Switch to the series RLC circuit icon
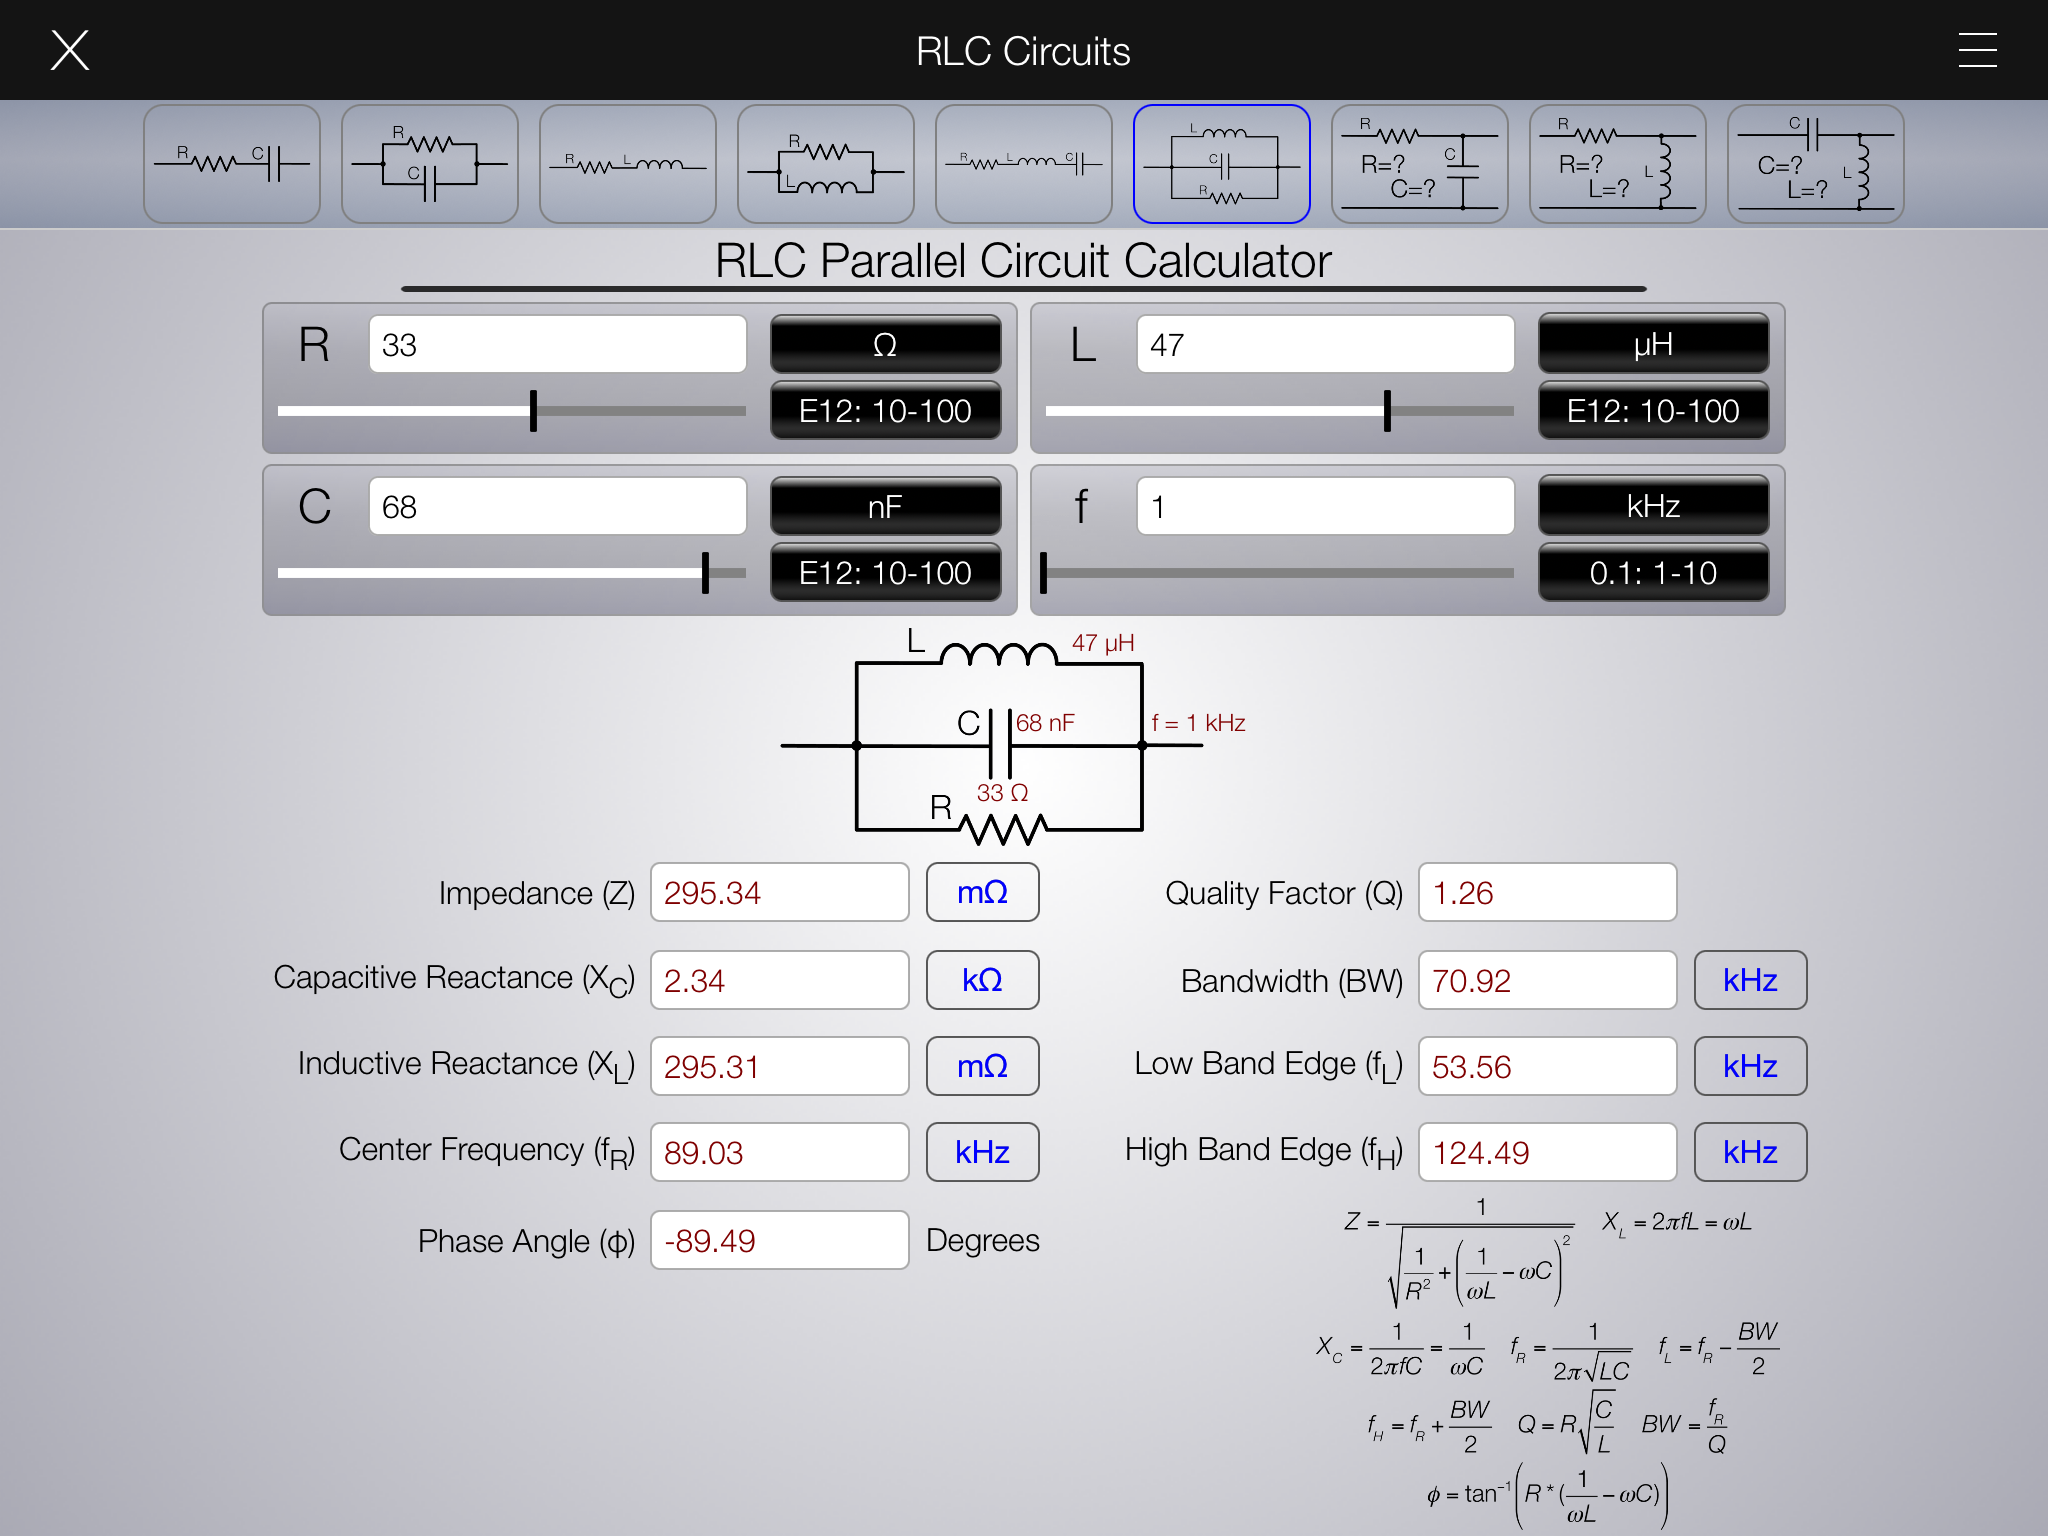The image size is (2048, 1536). [x=1023, y=164]
